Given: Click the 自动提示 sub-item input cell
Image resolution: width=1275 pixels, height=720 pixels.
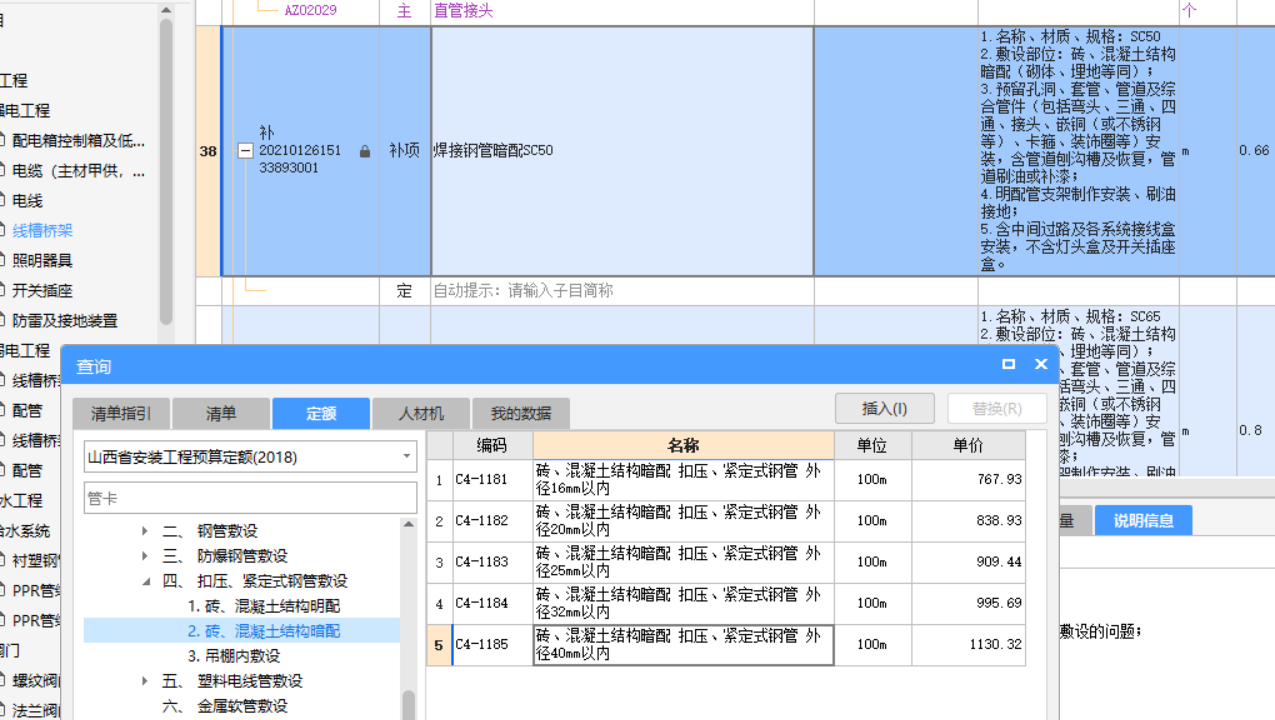Looking at the screenshot, I should pyautogui.click(x=622, y=291).
